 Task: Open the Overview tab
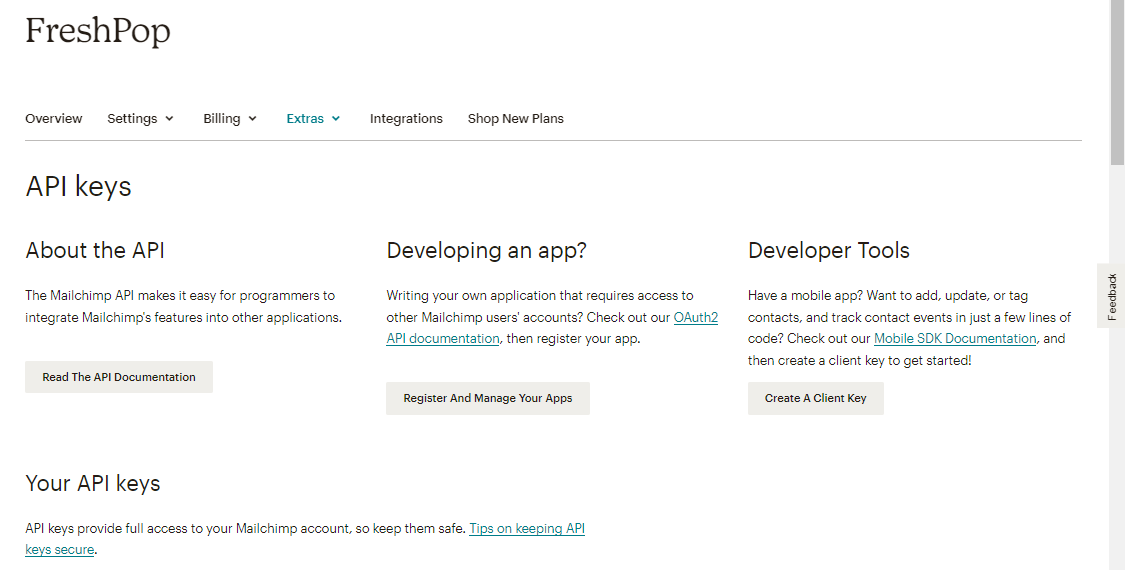pyautogui.click(x=54, y=118)
